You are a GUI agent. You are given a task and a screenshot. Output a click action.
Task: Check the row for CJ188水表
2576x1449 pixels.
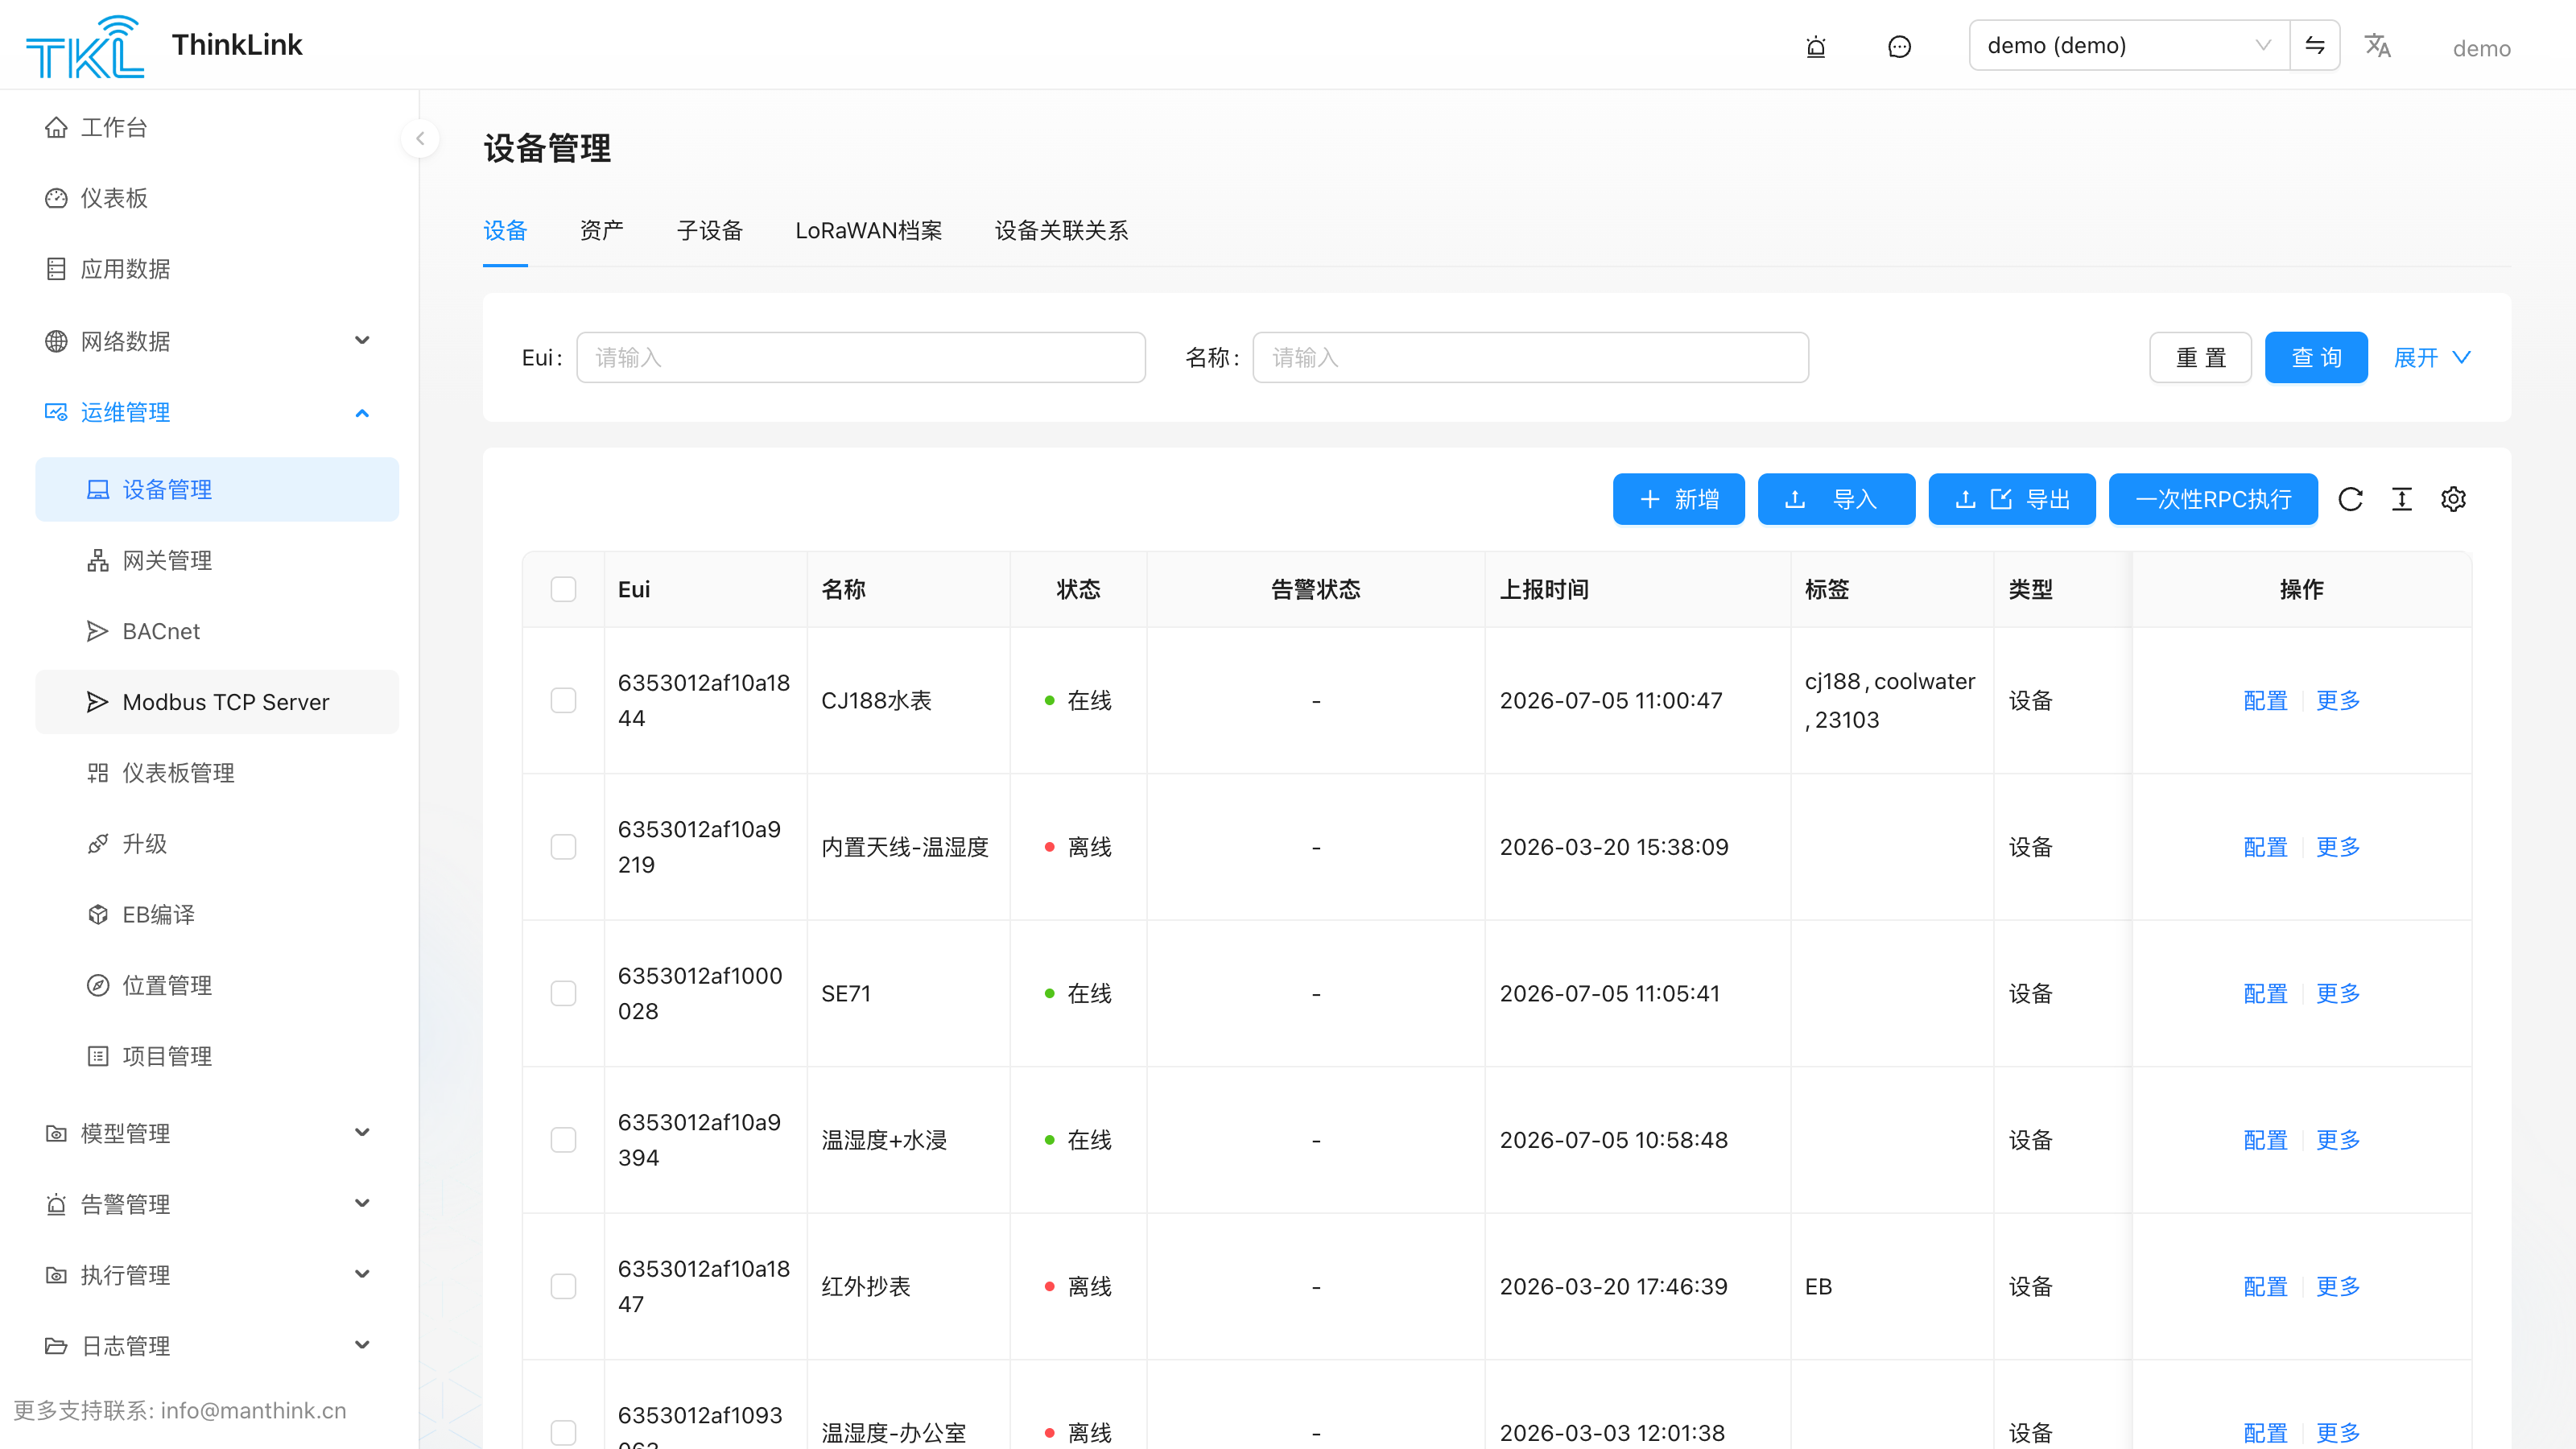(x=564, y=700)
